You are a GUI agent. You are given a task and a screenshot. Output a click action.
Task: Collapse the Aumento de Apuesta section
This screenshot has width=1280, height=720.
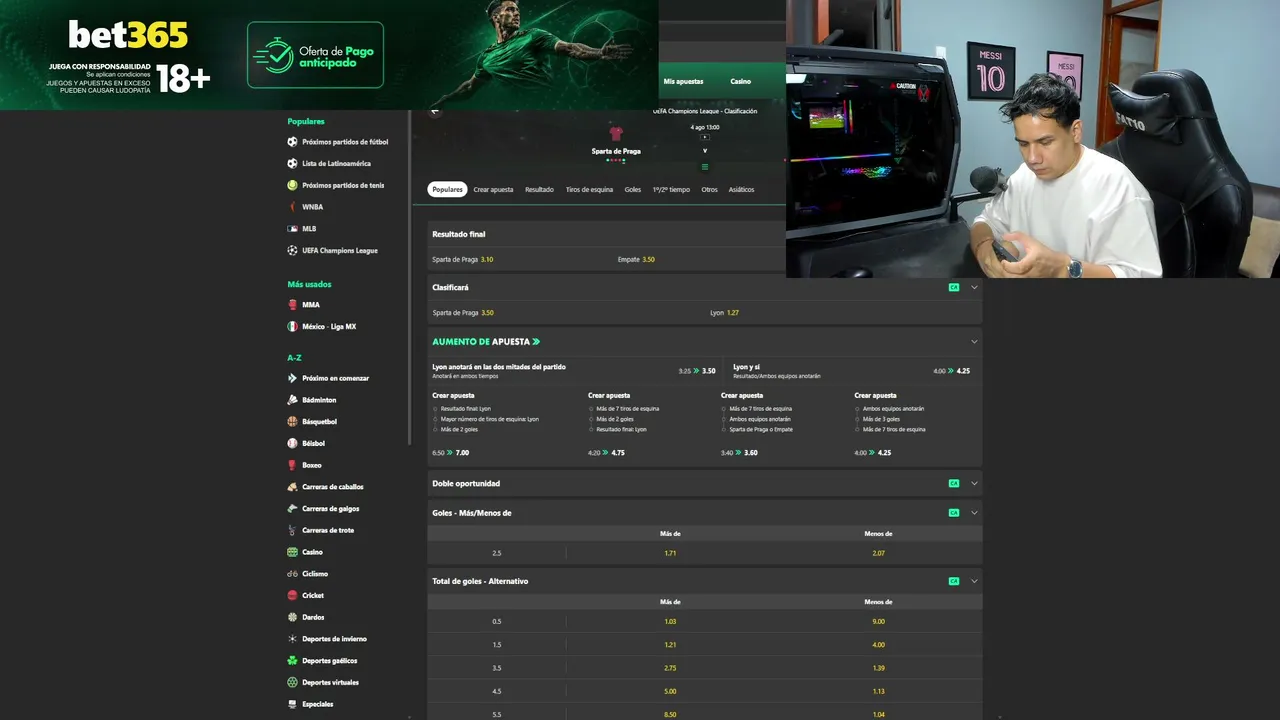point(974,341)
